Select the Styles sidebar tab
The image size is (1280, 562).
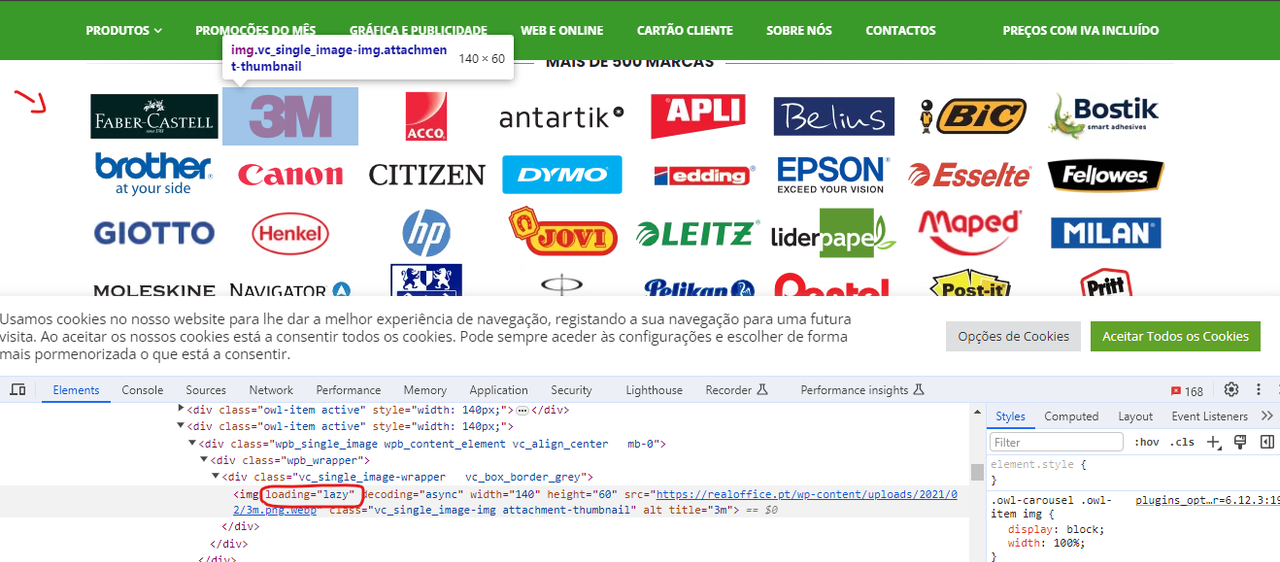(1010, 416)
